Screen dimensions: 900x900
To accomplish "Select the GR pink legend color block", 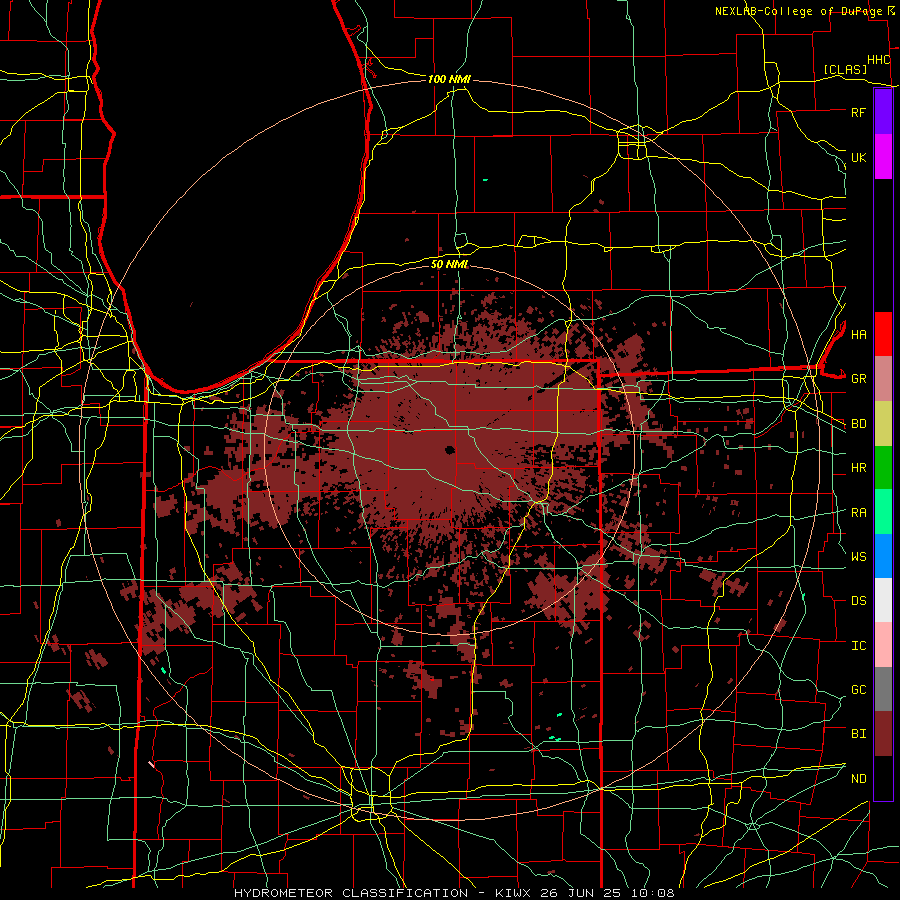I will point(883,379).
